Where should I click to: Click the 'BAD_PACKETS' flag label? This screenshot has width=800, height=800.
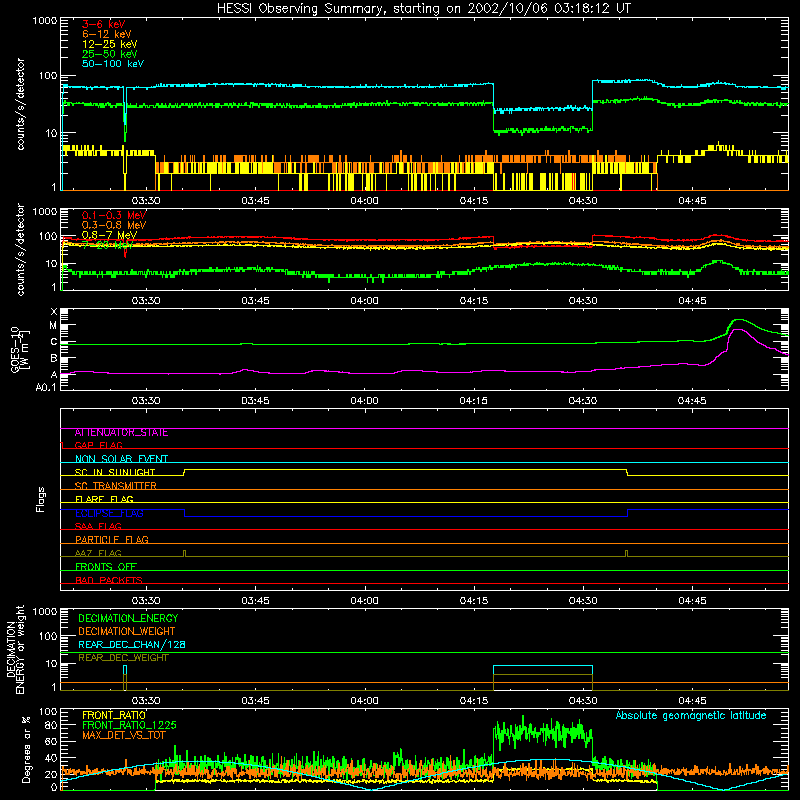109,580
